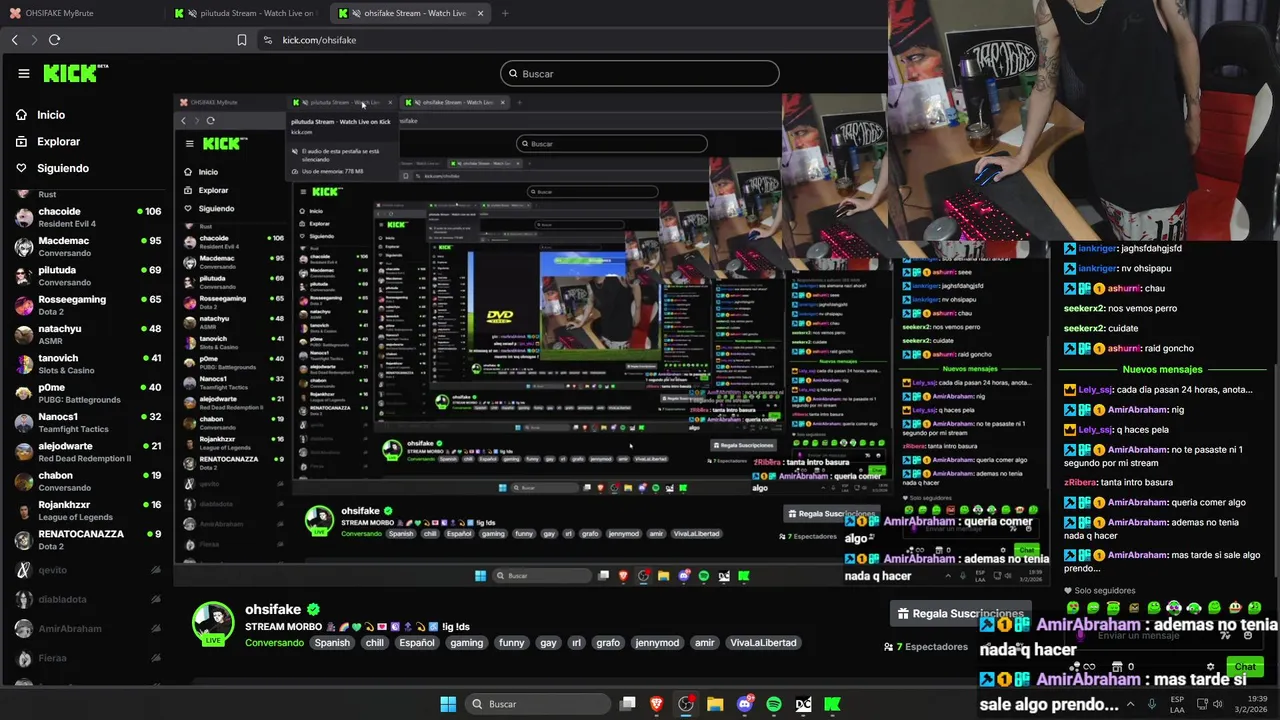Open tanovich Slots & Casino channel
Screen dimensions: 1280x720
86,364
